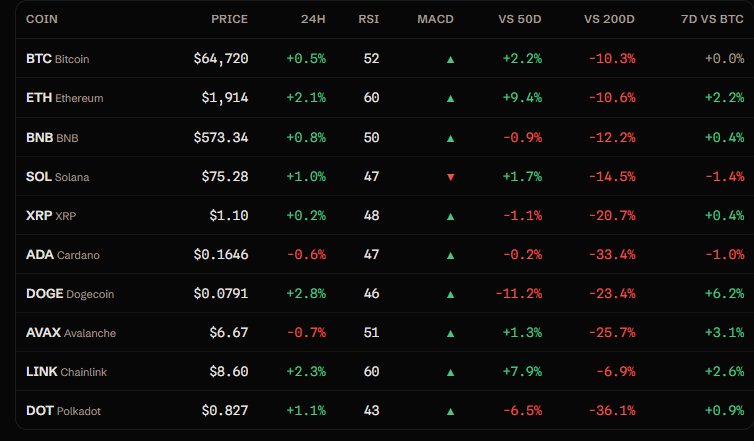Click the -6.5% Polkadot VS 50D value
Viewport: 754px width, 441px height.
coord(522,411)
